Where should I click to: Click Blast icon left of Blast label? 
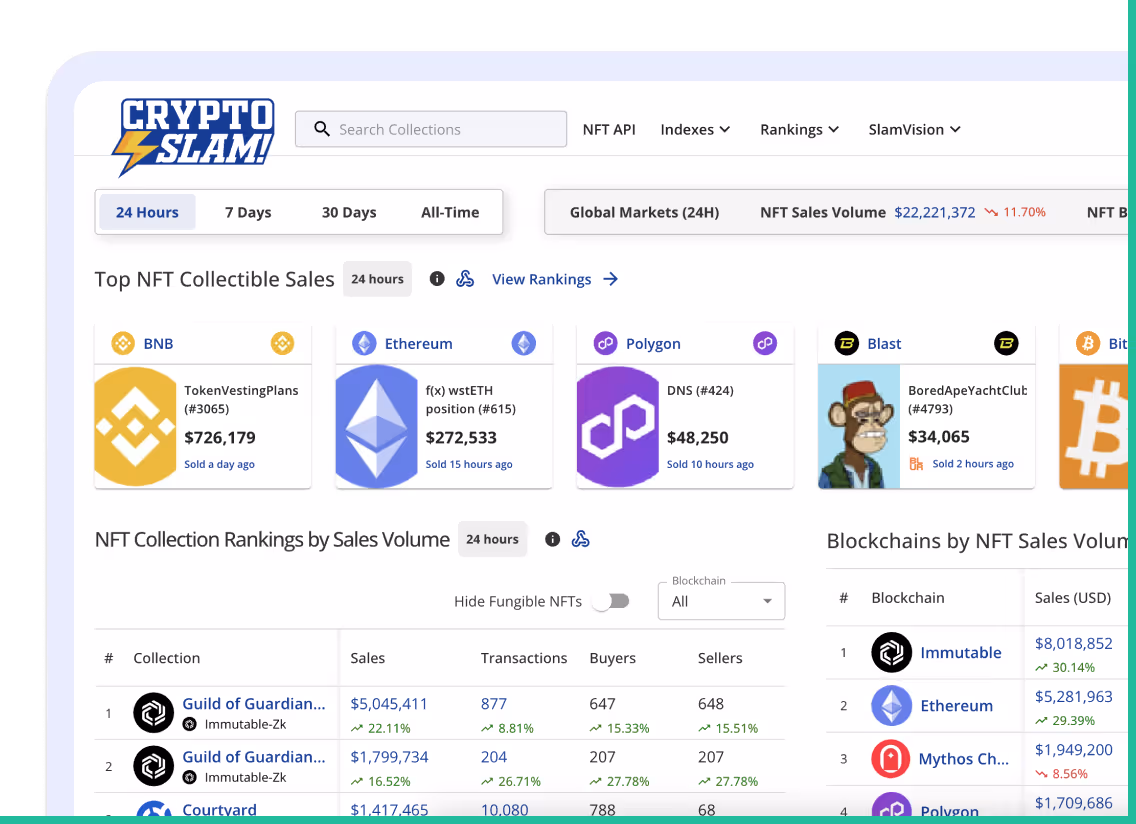point(847,343)
